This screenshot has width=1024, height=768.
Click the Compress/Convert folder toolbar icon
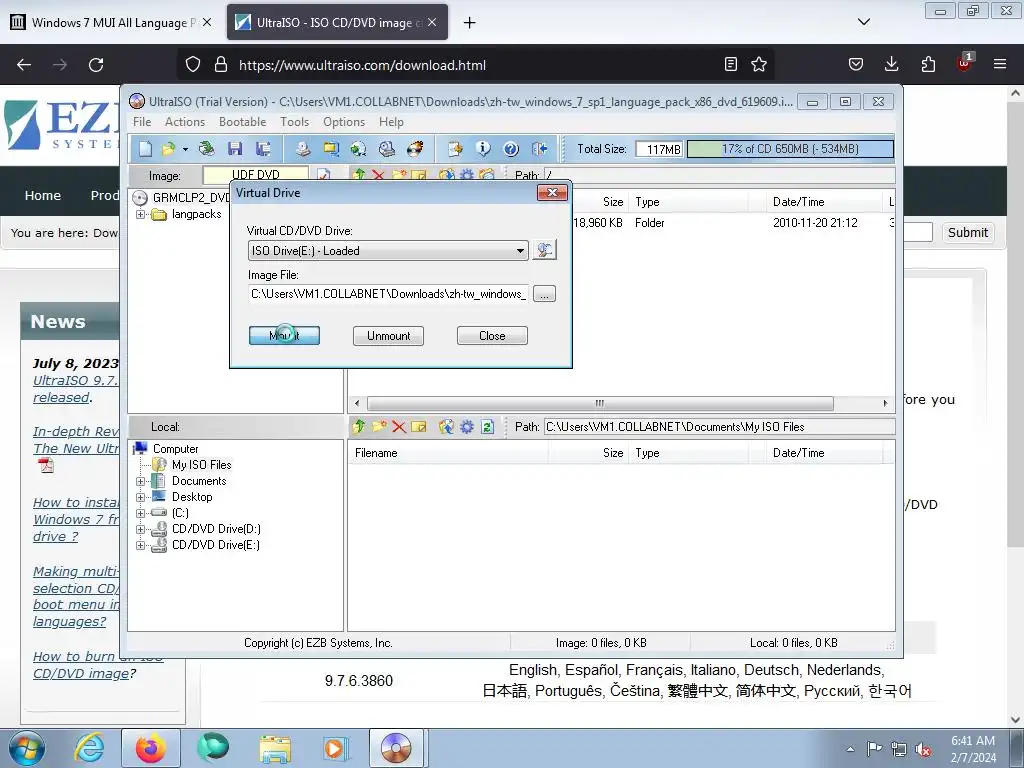click(x=331, y=149)
